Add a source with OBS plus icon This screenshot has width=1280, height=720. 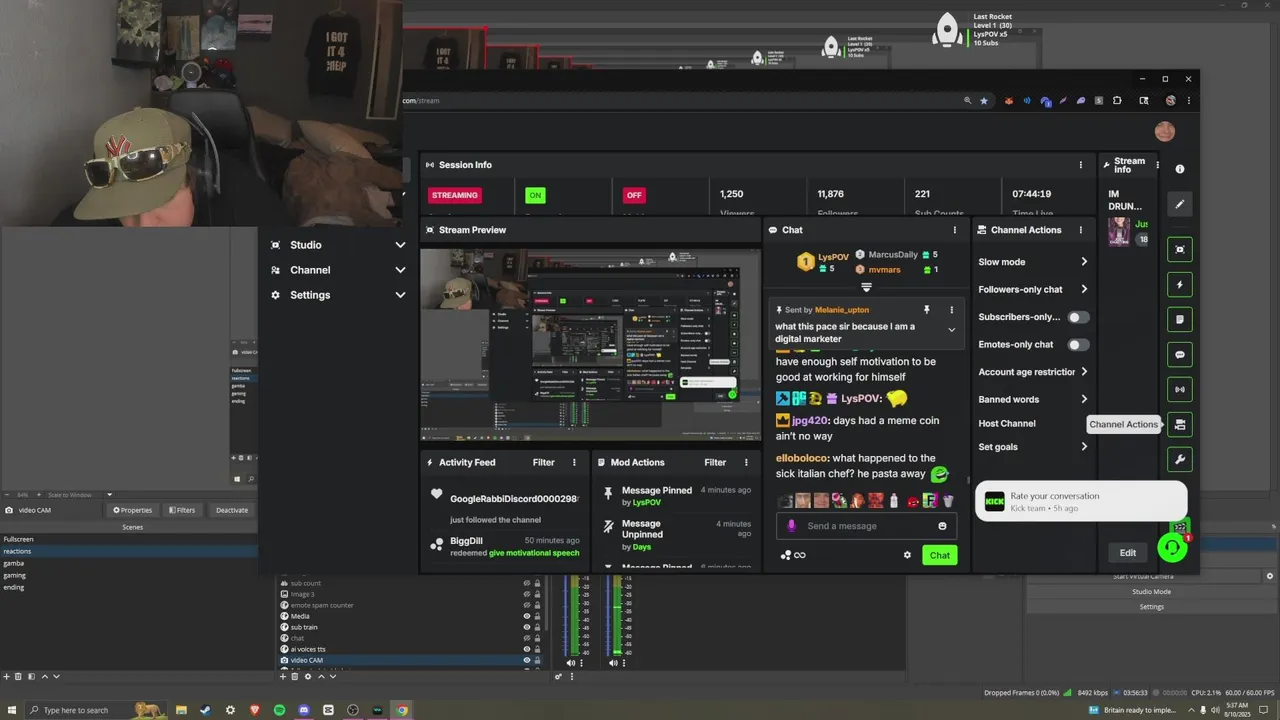pos(283,677)
